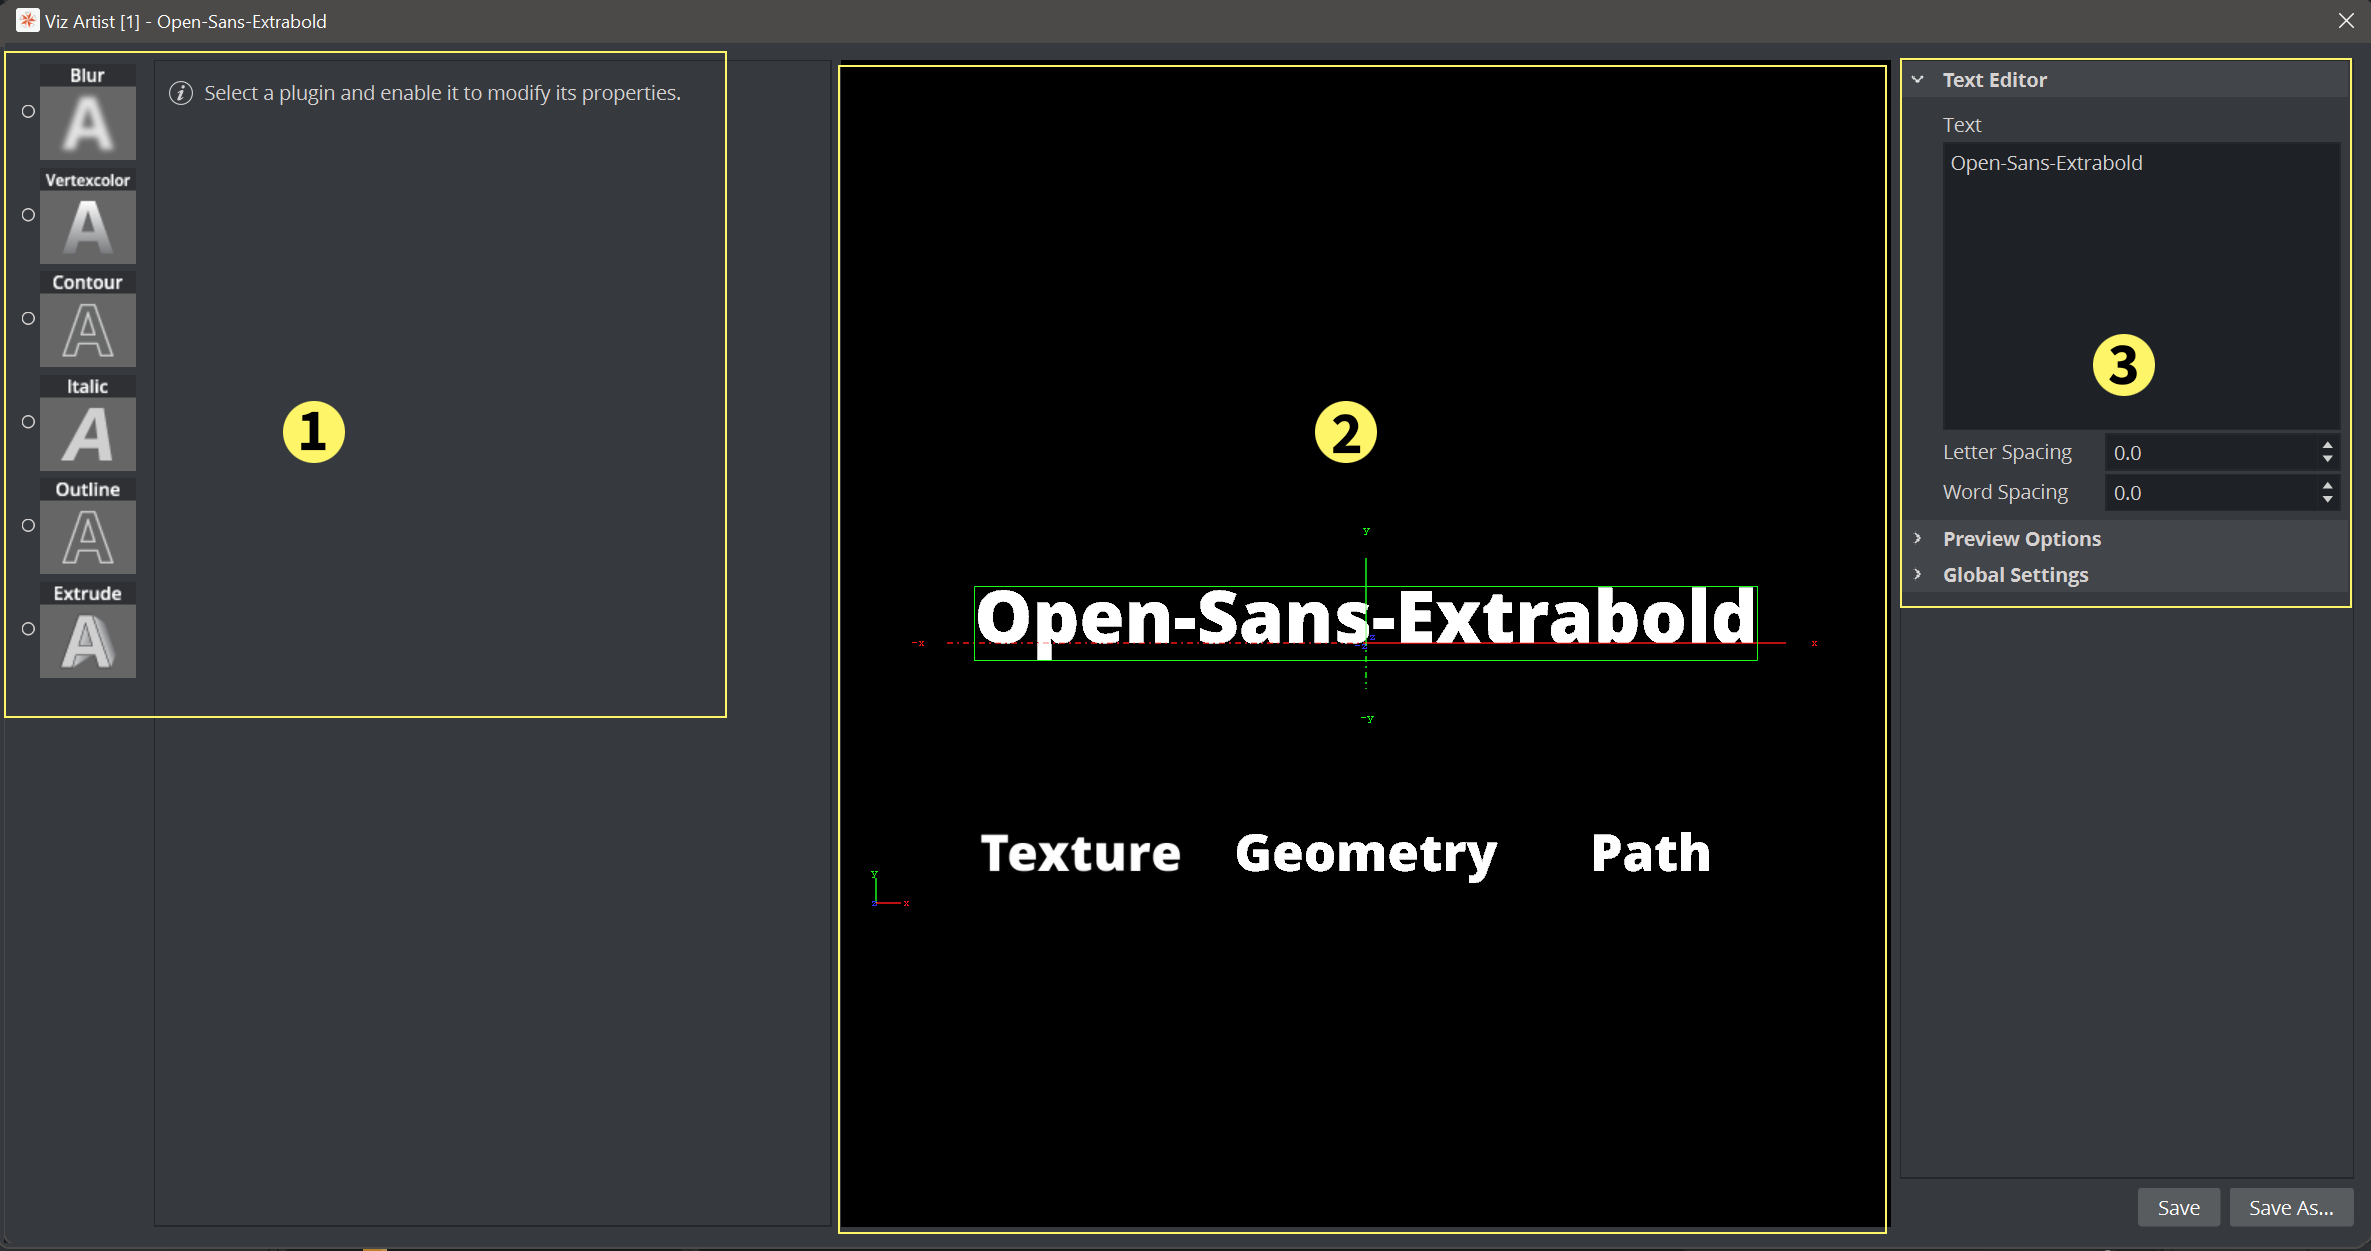Select the Blur plugin icon
The image size is (2371, 1251).
click(89, 121)
